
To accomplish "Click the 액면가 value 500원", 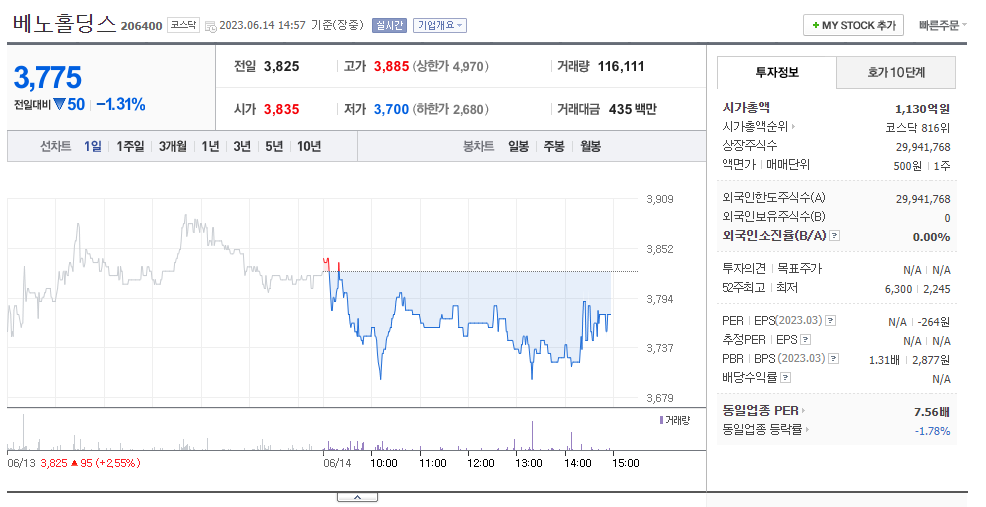I will click(907, 166).
